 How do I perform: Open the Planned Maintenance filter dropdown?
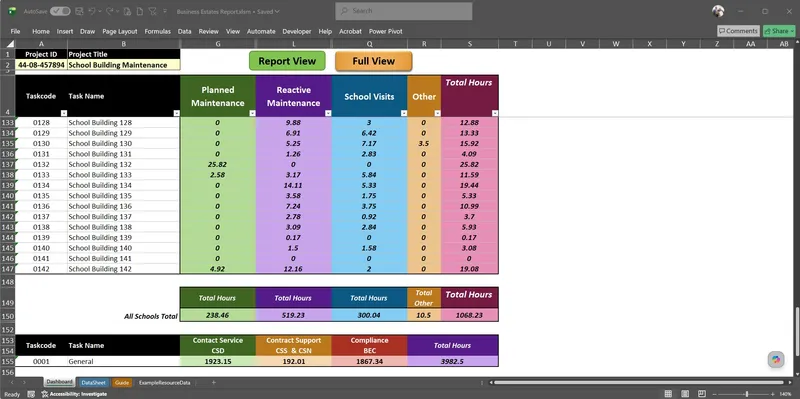click(252, 113)
